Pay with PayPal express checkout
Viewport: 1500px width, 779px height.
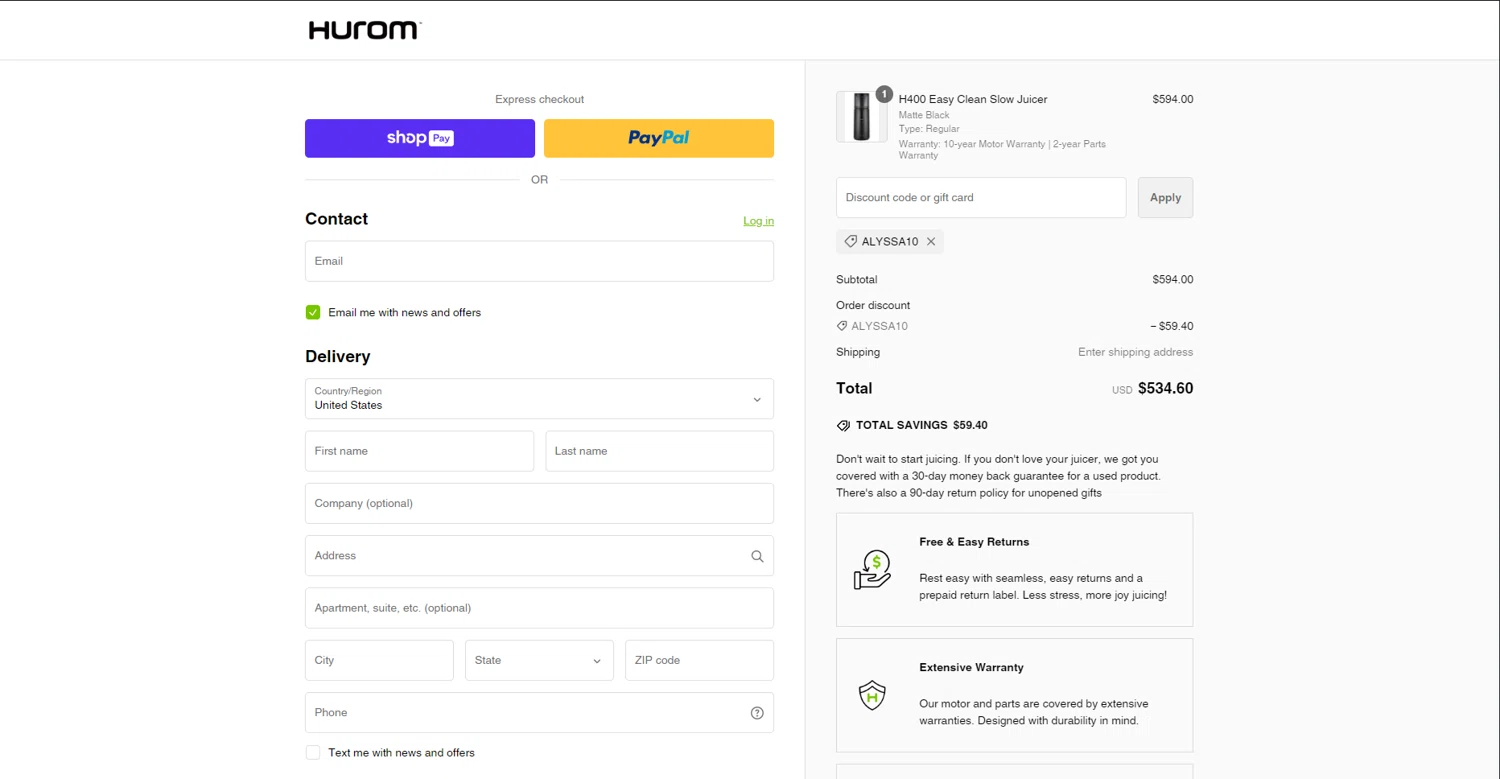[659, 139]
